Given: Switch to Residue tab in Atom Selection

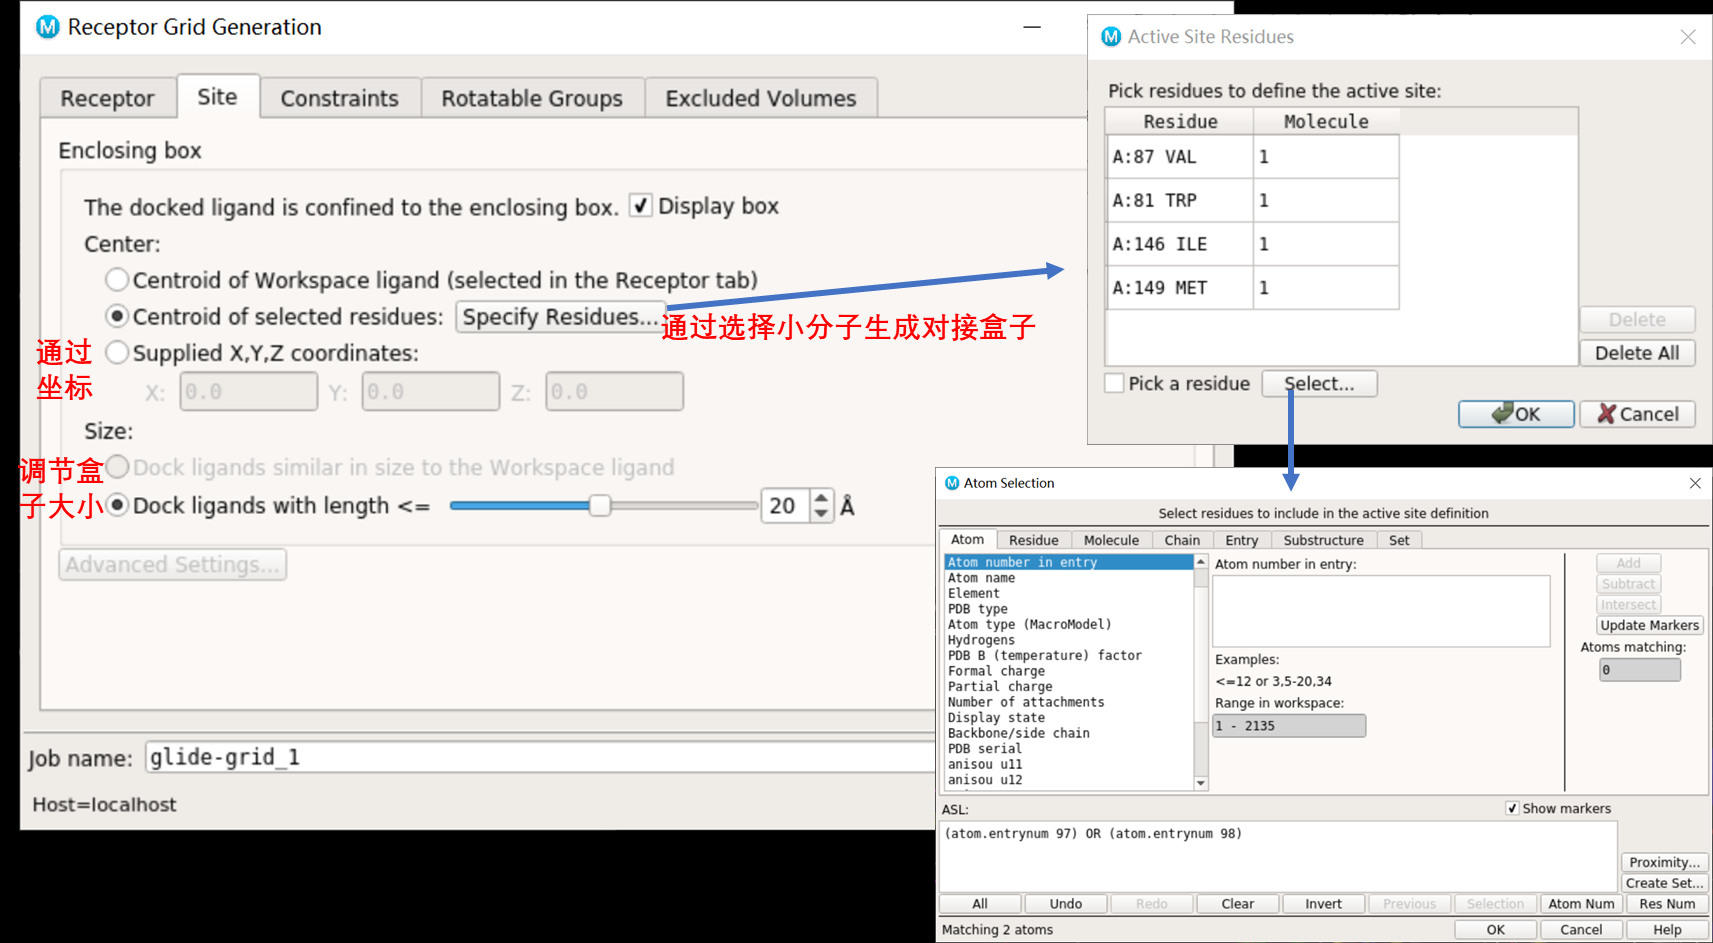Looking at the screenshot, I should [x=1033, y=540].
